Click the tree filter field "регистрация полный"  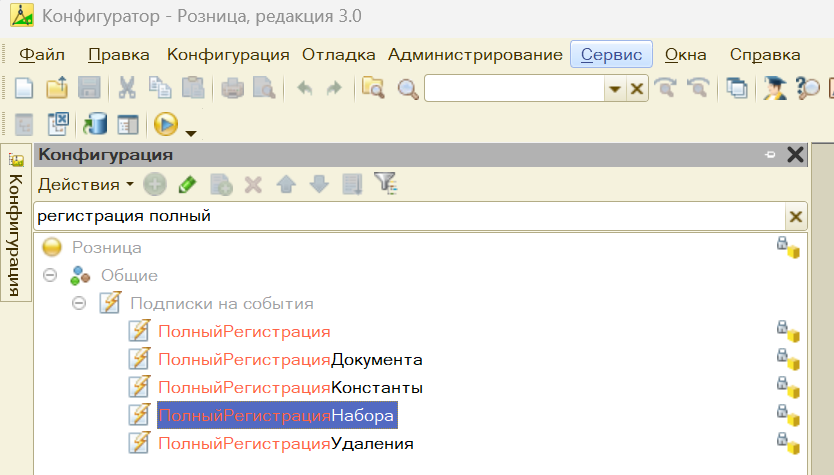(x=410, y=216)
